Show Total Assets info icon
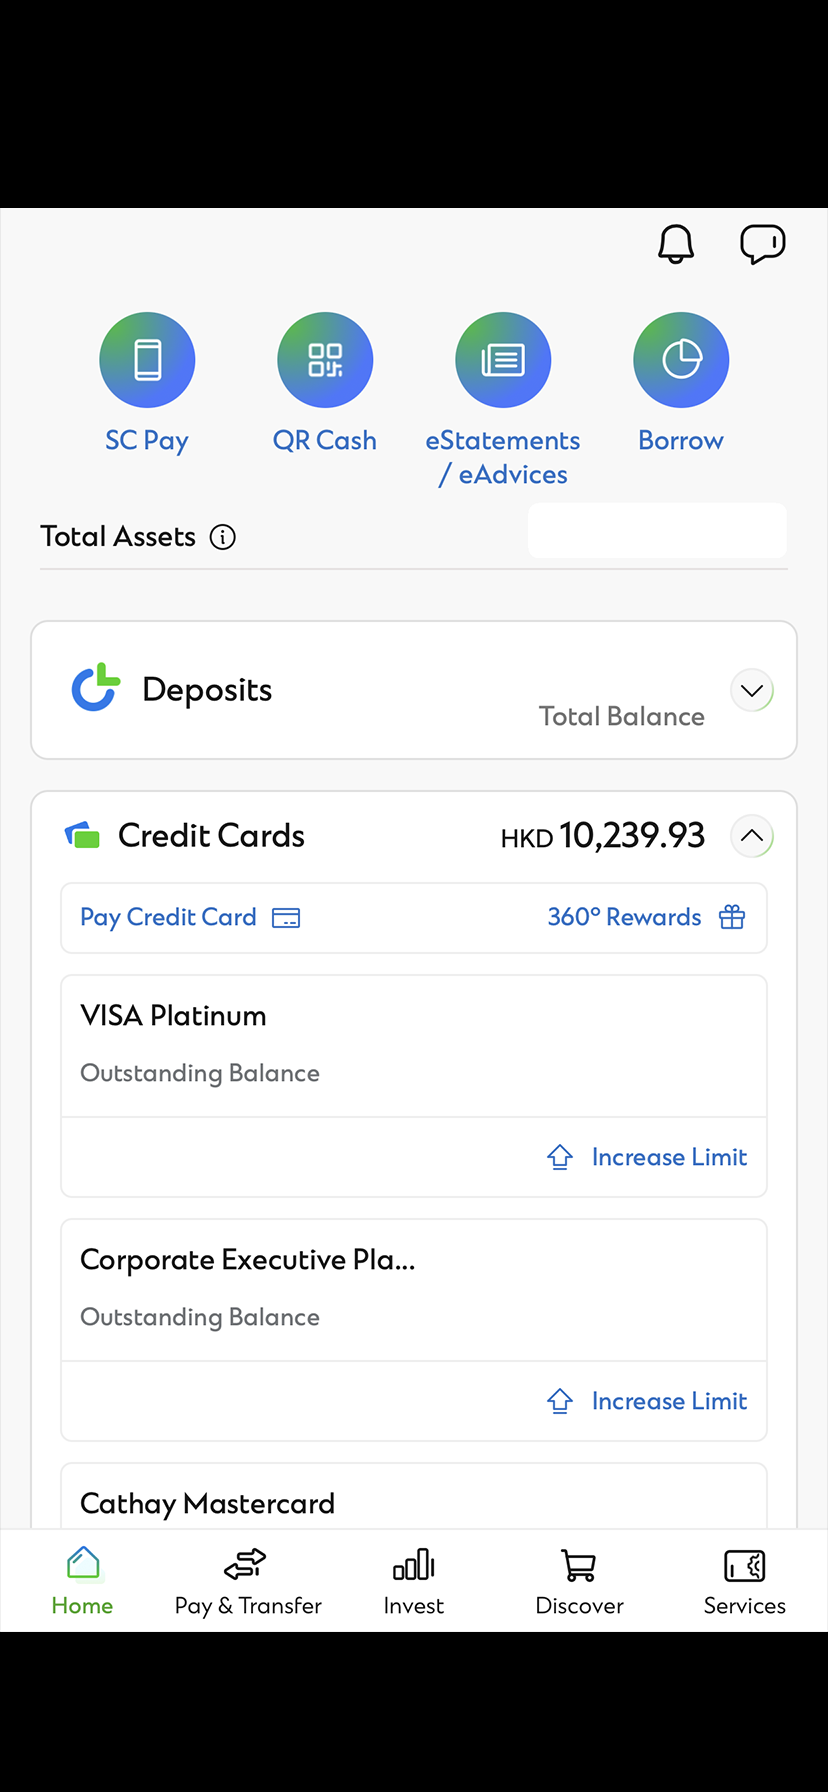The height and width of the screenshot is (1792, 828). [223, 537]
